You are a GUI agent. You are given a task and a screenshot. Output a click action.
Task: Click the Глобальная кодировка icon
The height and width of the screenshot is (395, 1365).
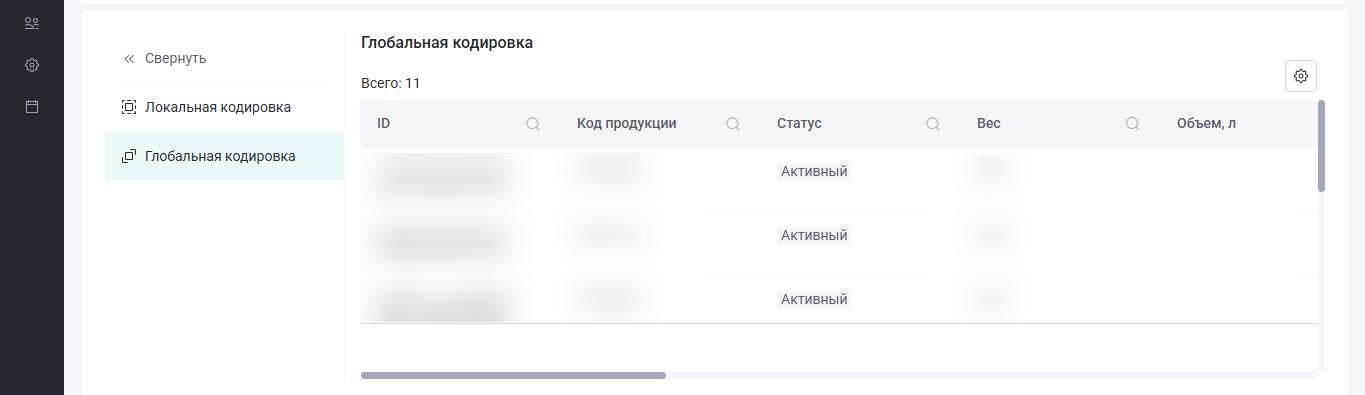click(129, 156)
